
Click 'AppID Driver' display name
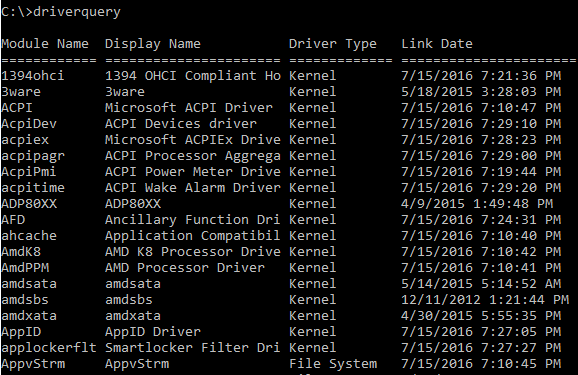[153, 332]
